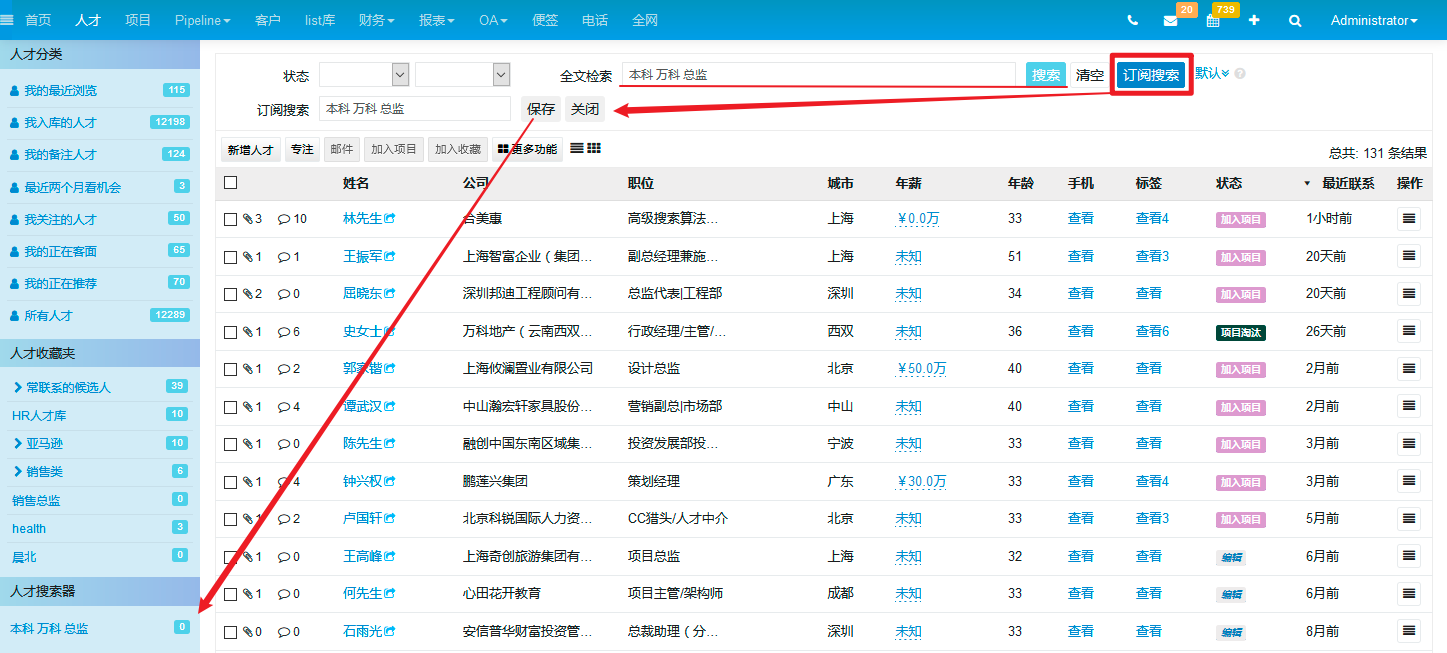Open saved searcher 本科 万科 总监 in sidebar
This screenshot has width=1447, height=653.
(49, 629)
